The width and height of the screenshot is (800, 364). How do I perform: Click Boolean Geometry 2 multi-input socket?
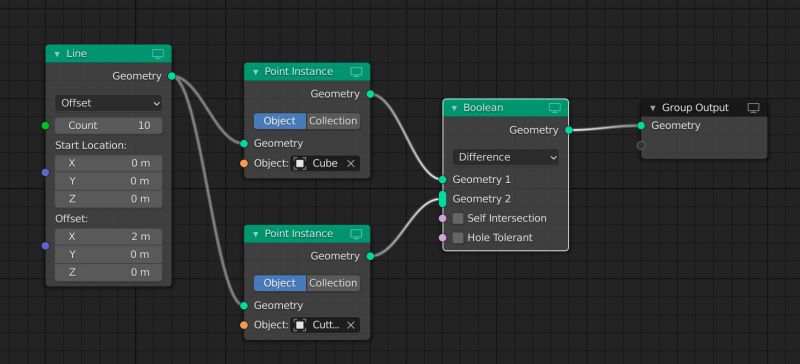[442, 199]
